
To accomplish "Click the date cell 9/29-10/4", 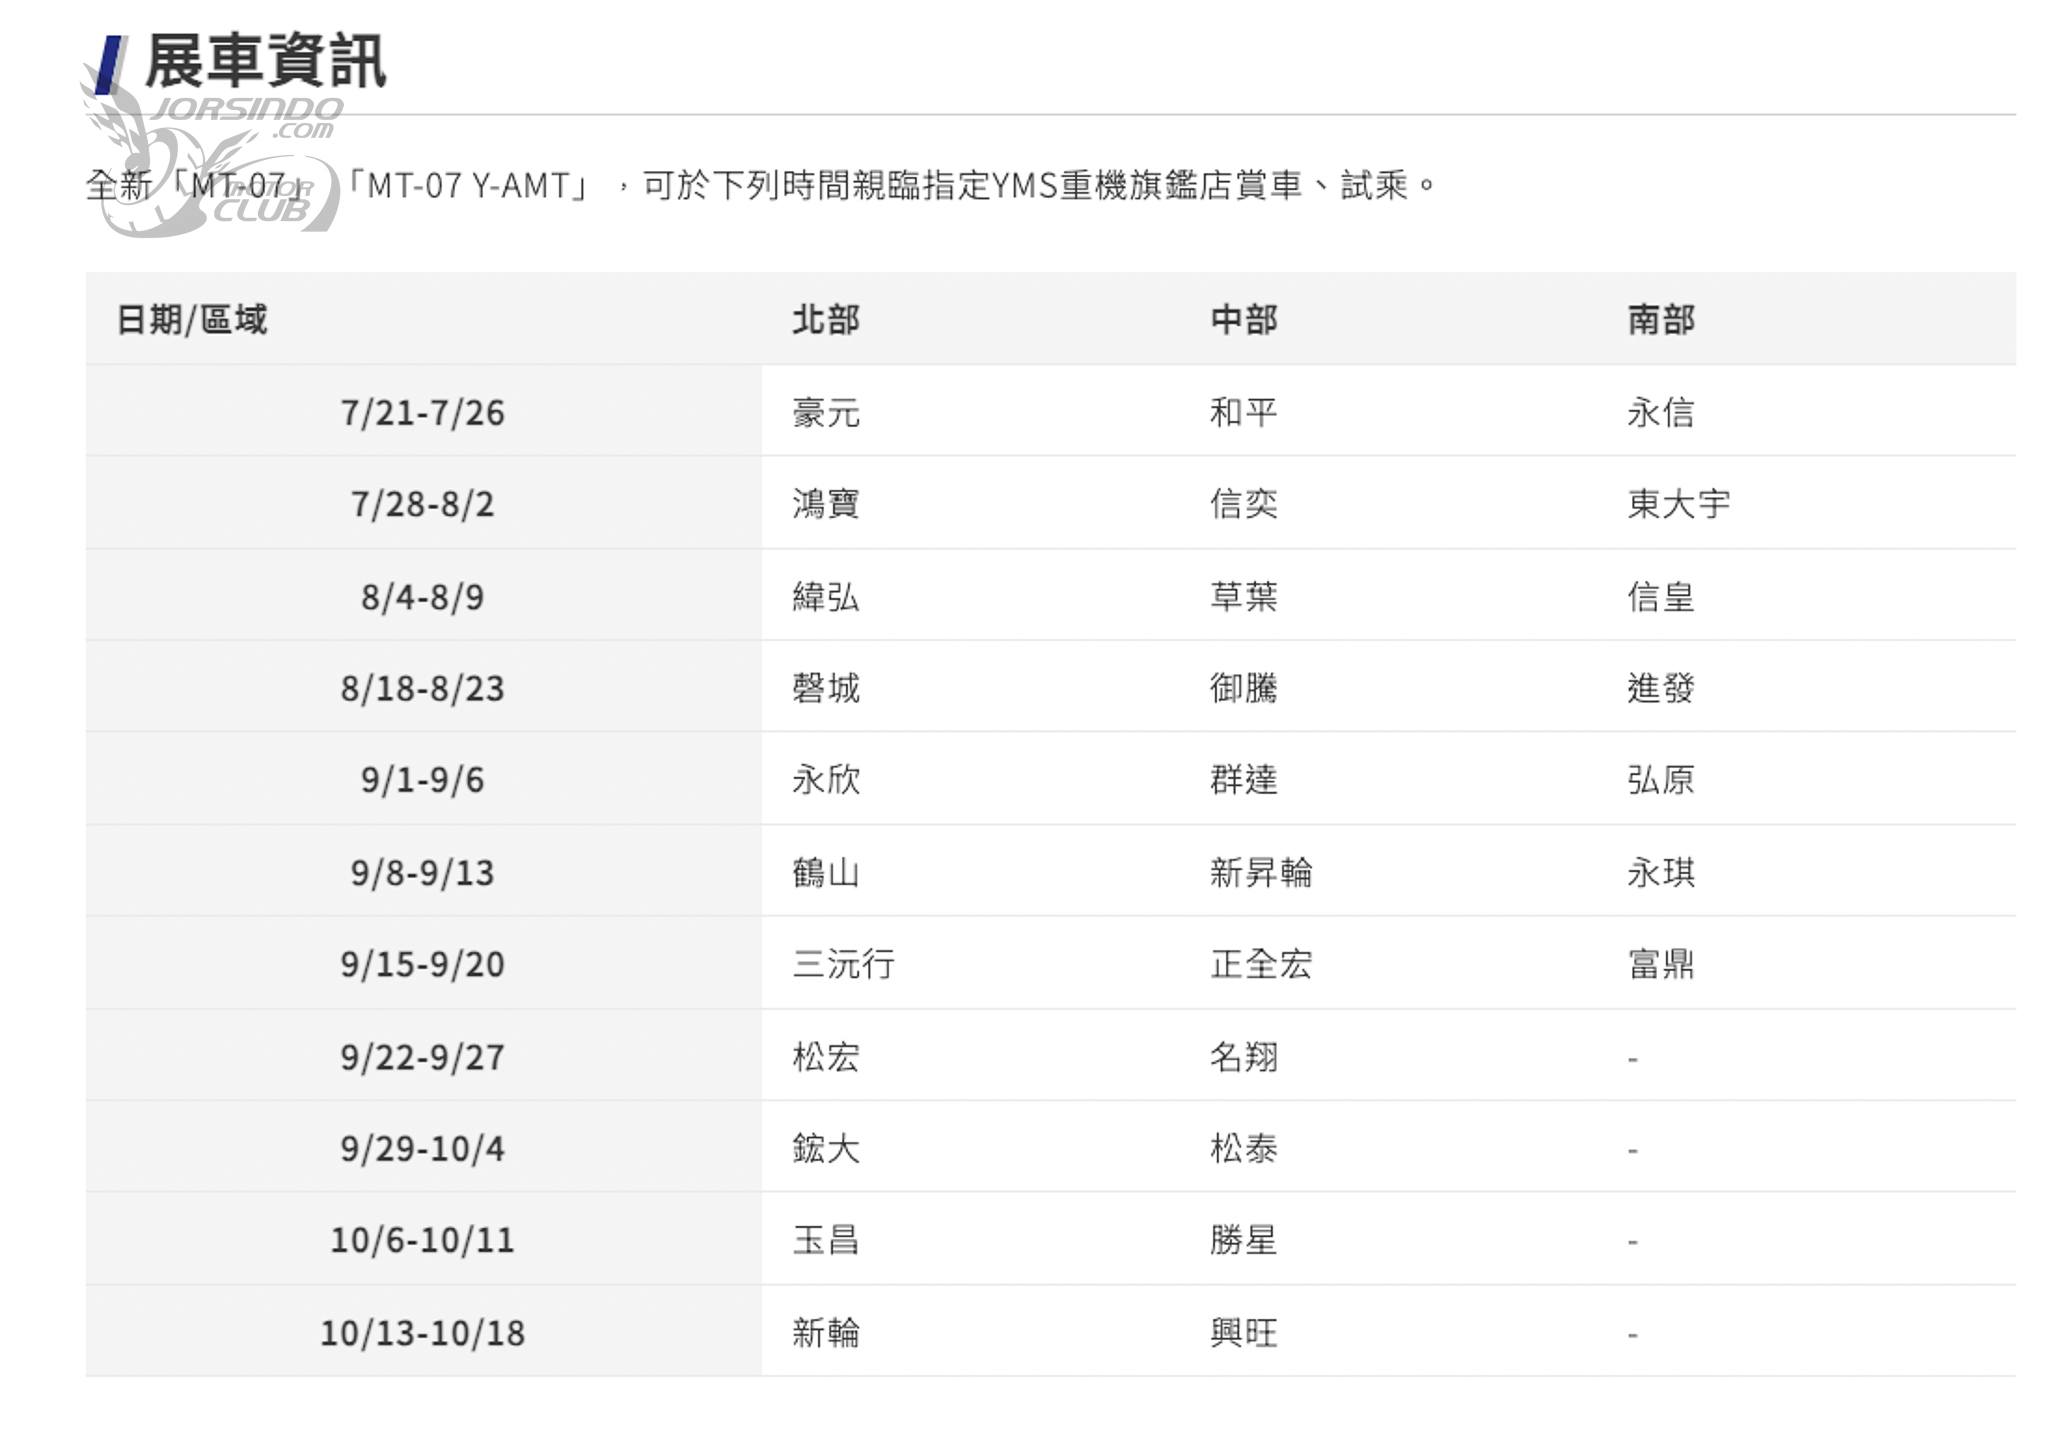I will pos(423,1148).
